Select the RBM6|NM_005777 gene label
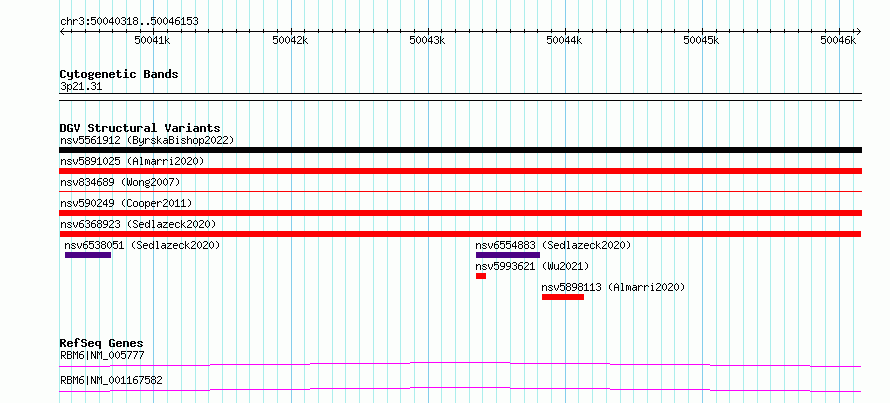This screenshot has height=403, width=890. (x=102, y=355)
